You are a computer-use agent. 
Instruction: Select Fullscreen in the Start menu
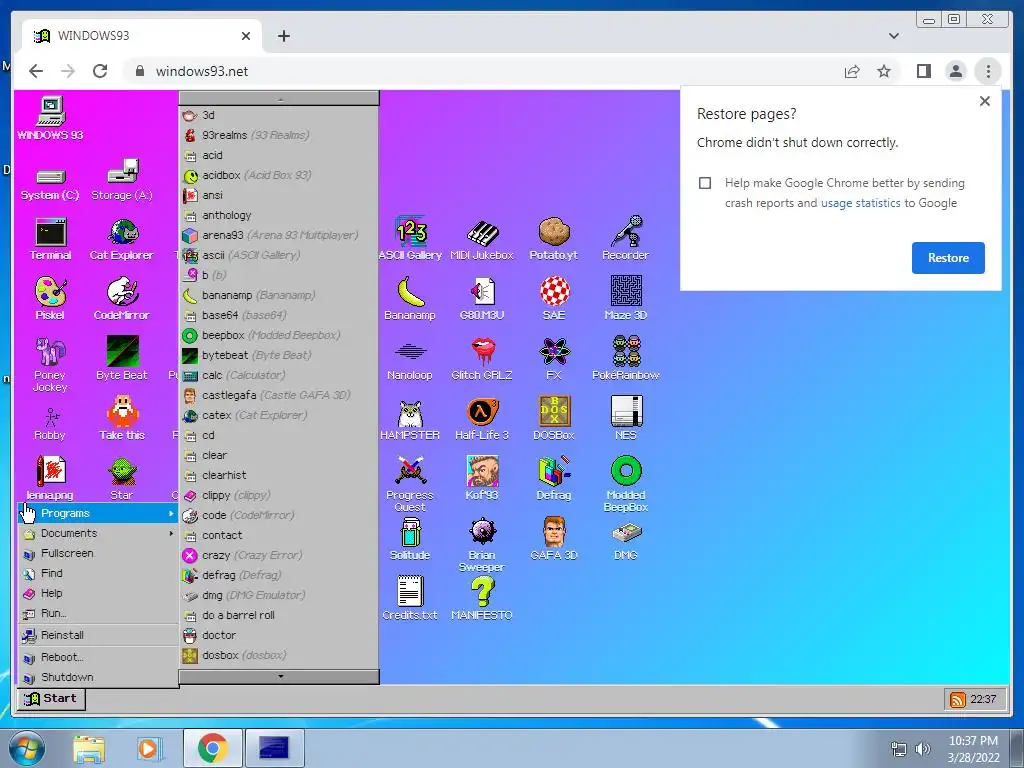pyautogui.click(x=98, y=553)
